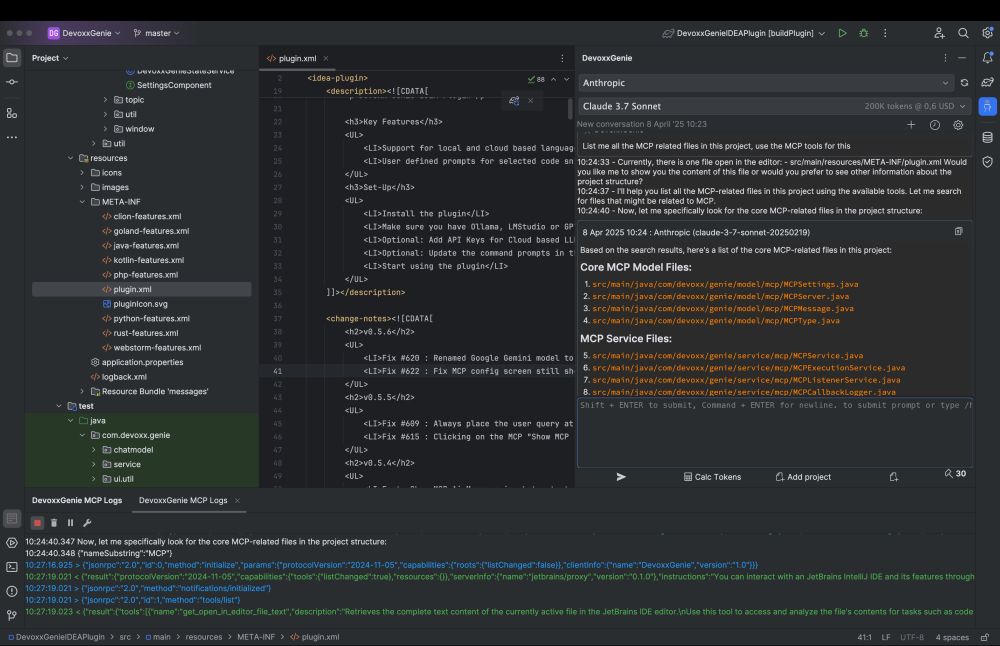
Task: Expand the topic folder
Action: coord(105,99)
